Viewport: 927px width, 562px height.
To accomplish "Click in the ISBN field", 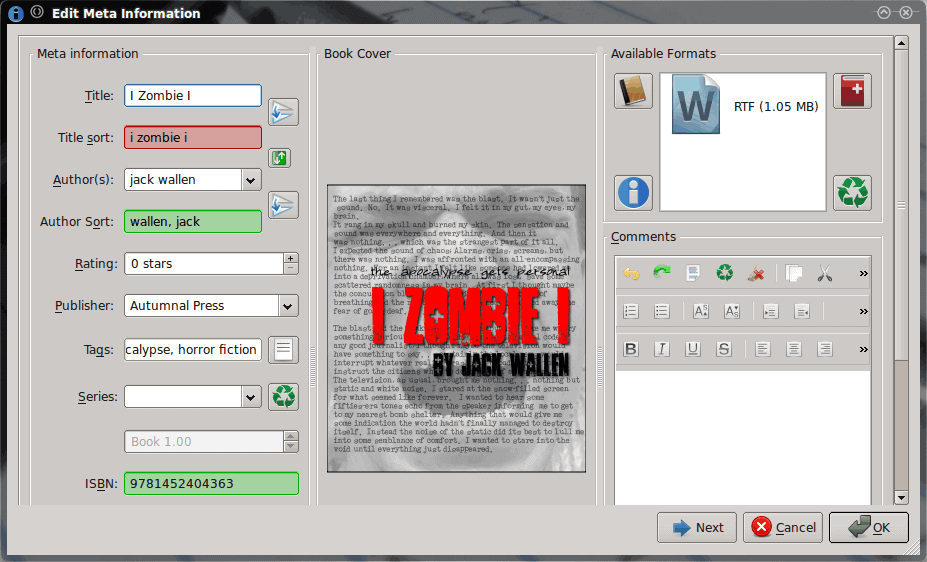I will 211,484.
